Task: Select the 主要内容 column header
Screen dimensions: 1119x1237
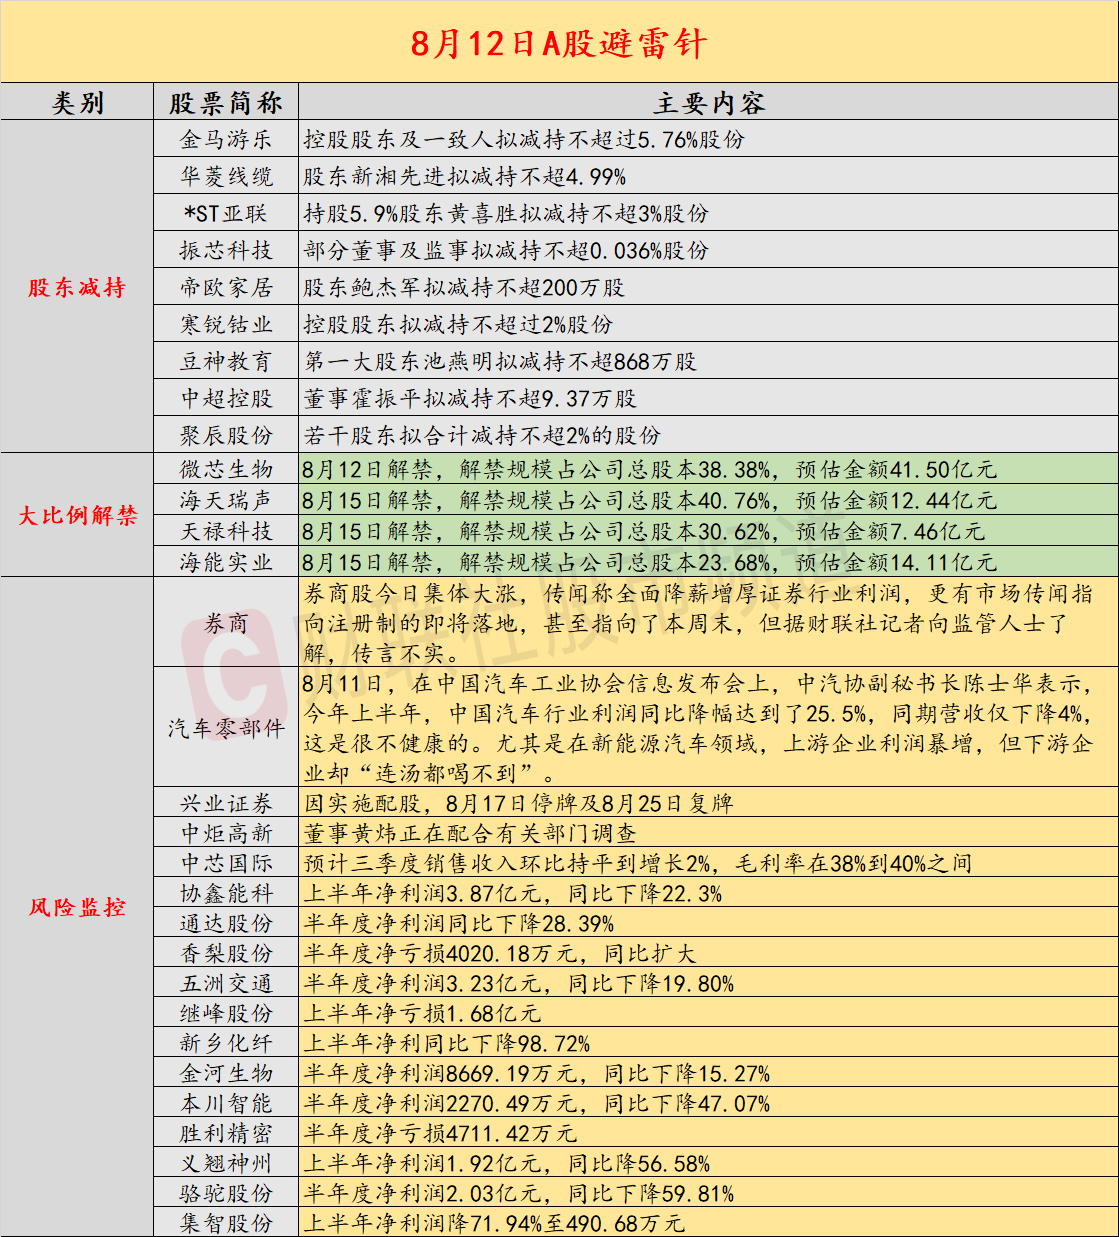Action: 708,102
